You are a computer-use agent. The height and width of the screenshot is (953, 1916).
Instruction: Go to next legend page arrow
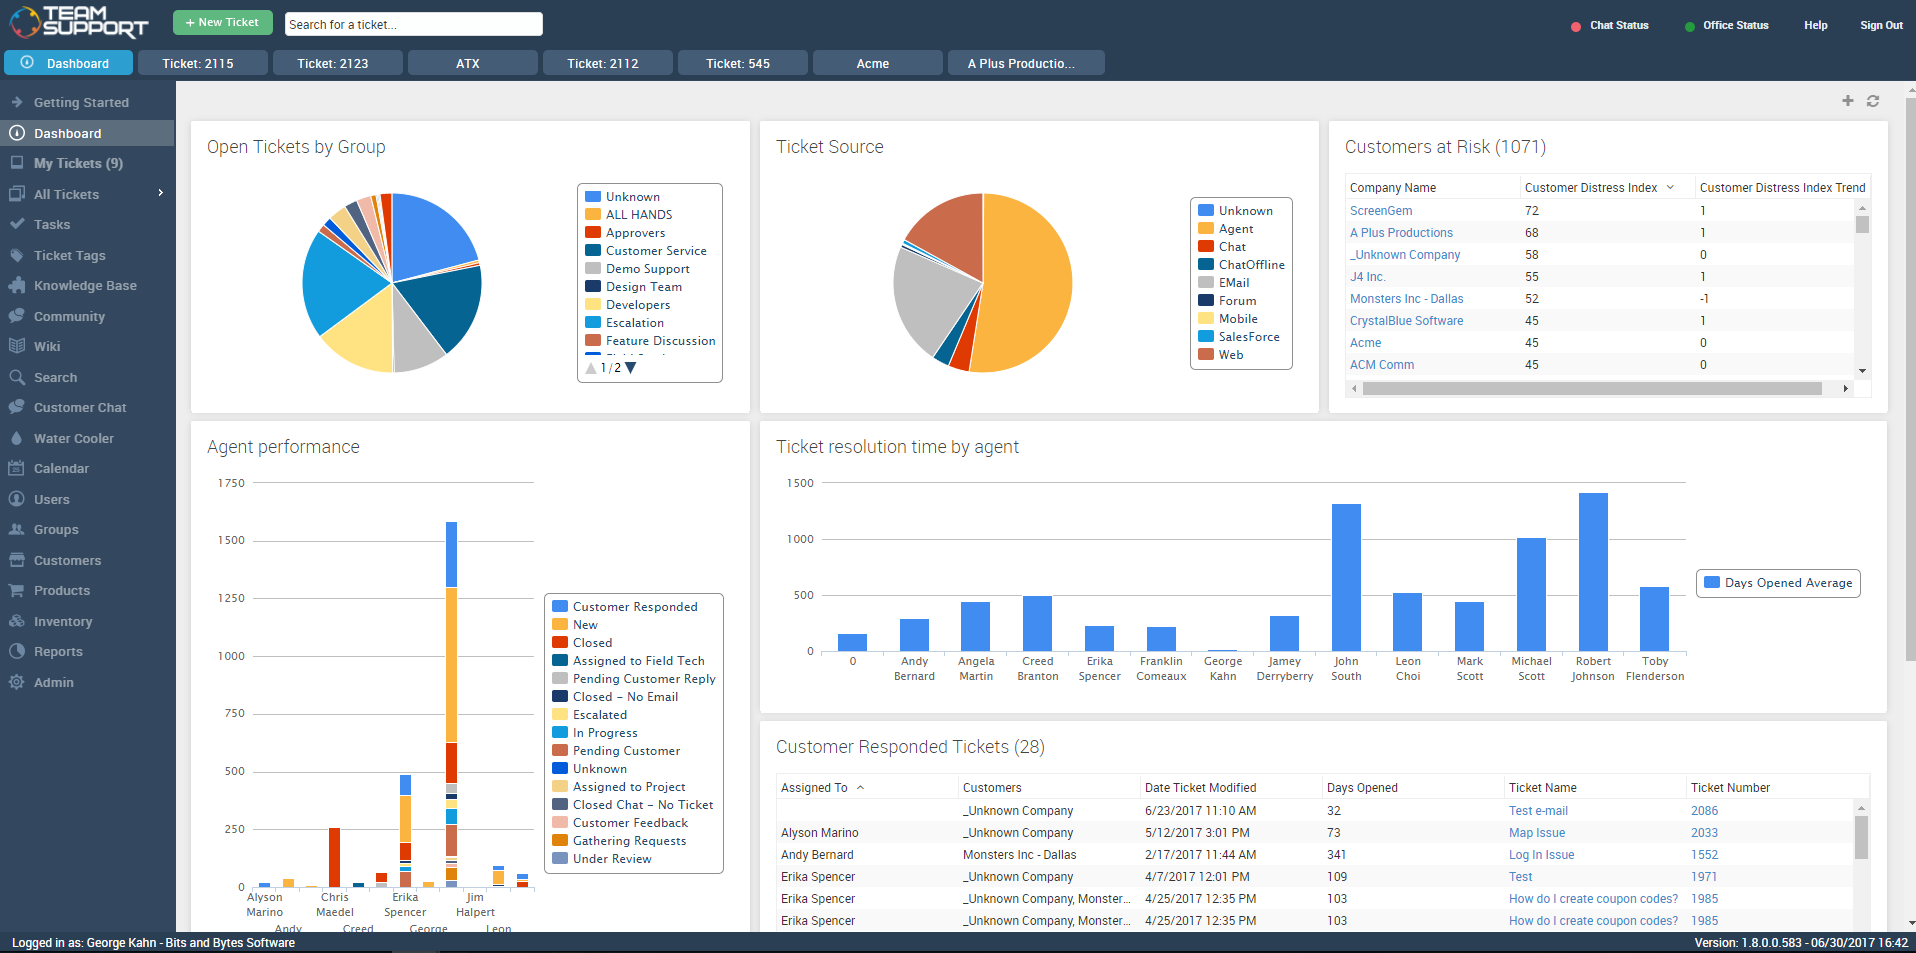(631, 368)
